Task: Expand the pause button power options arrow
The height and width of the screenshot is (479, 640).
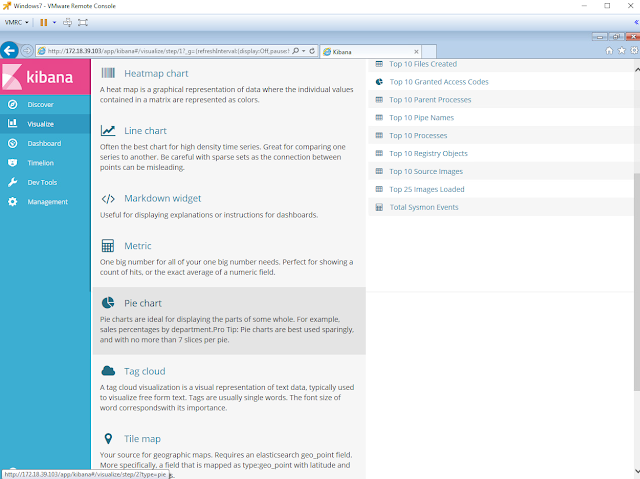Action: click(x=54, y=22)
